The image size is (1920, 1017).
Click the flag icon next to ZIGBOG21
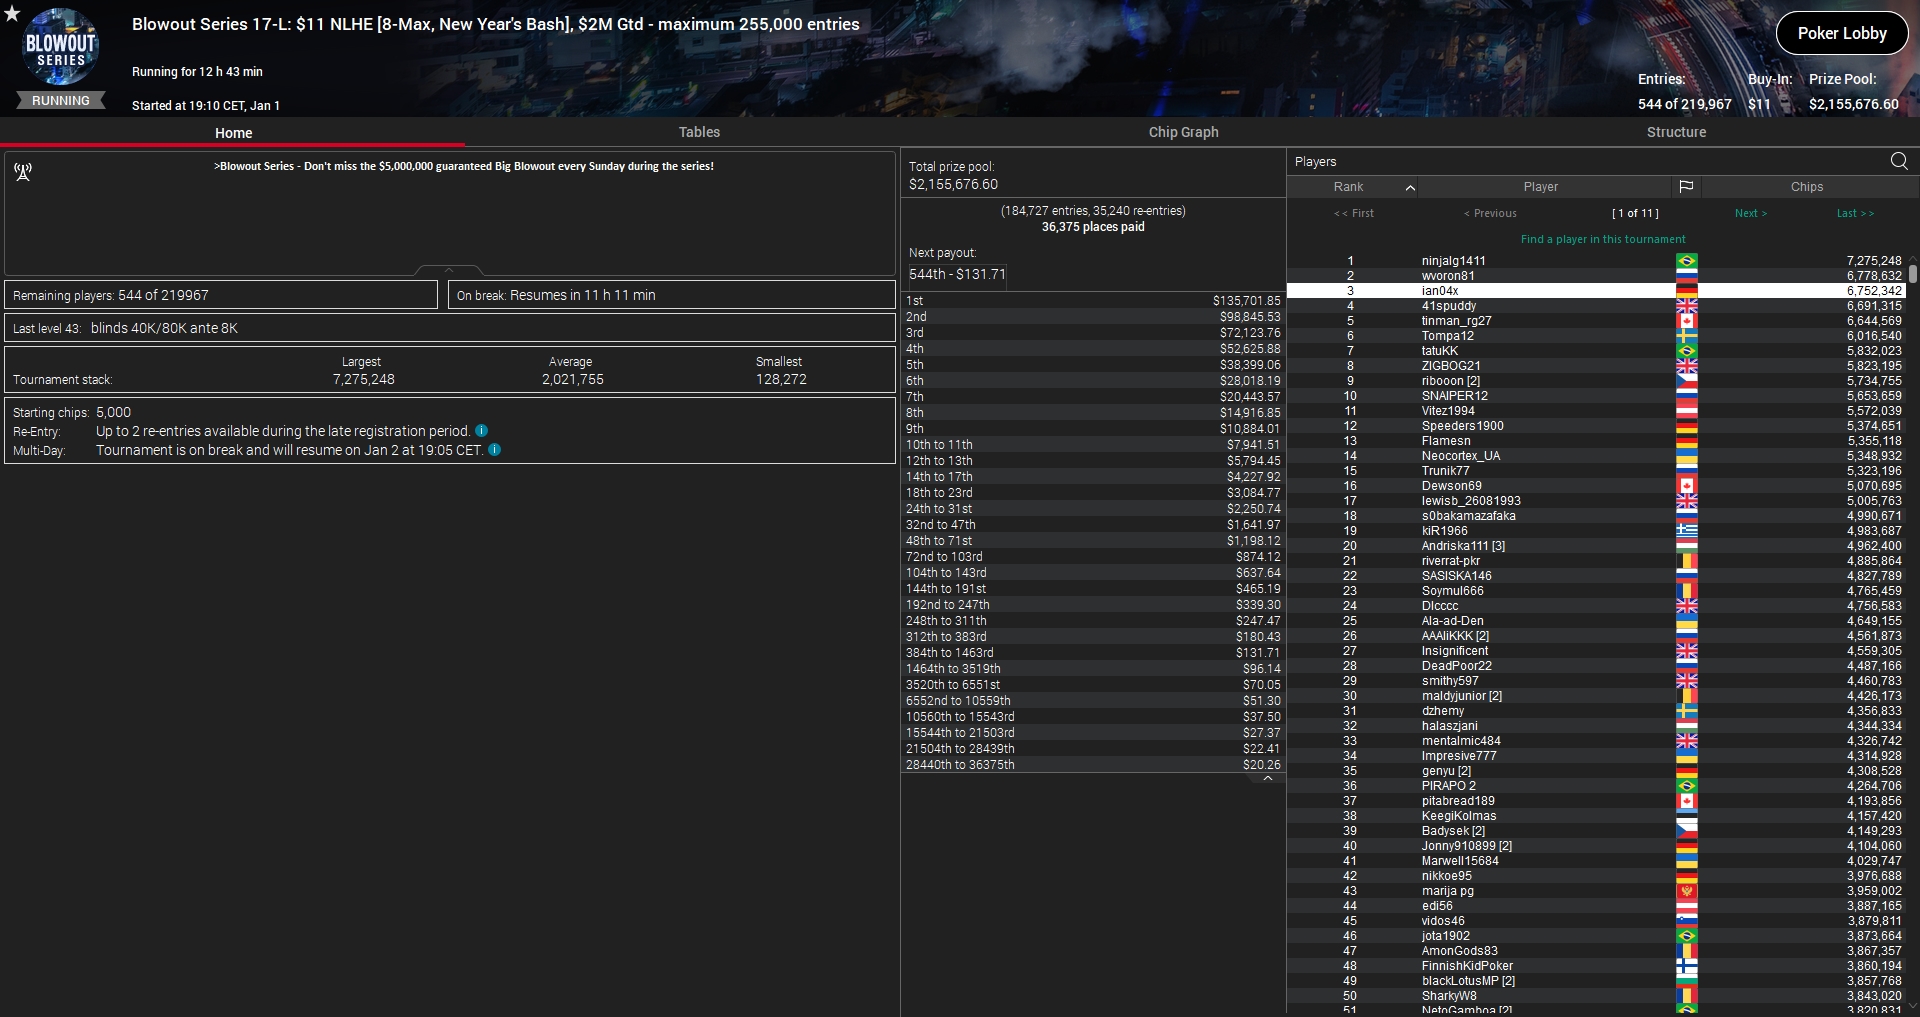(1686, 366)
